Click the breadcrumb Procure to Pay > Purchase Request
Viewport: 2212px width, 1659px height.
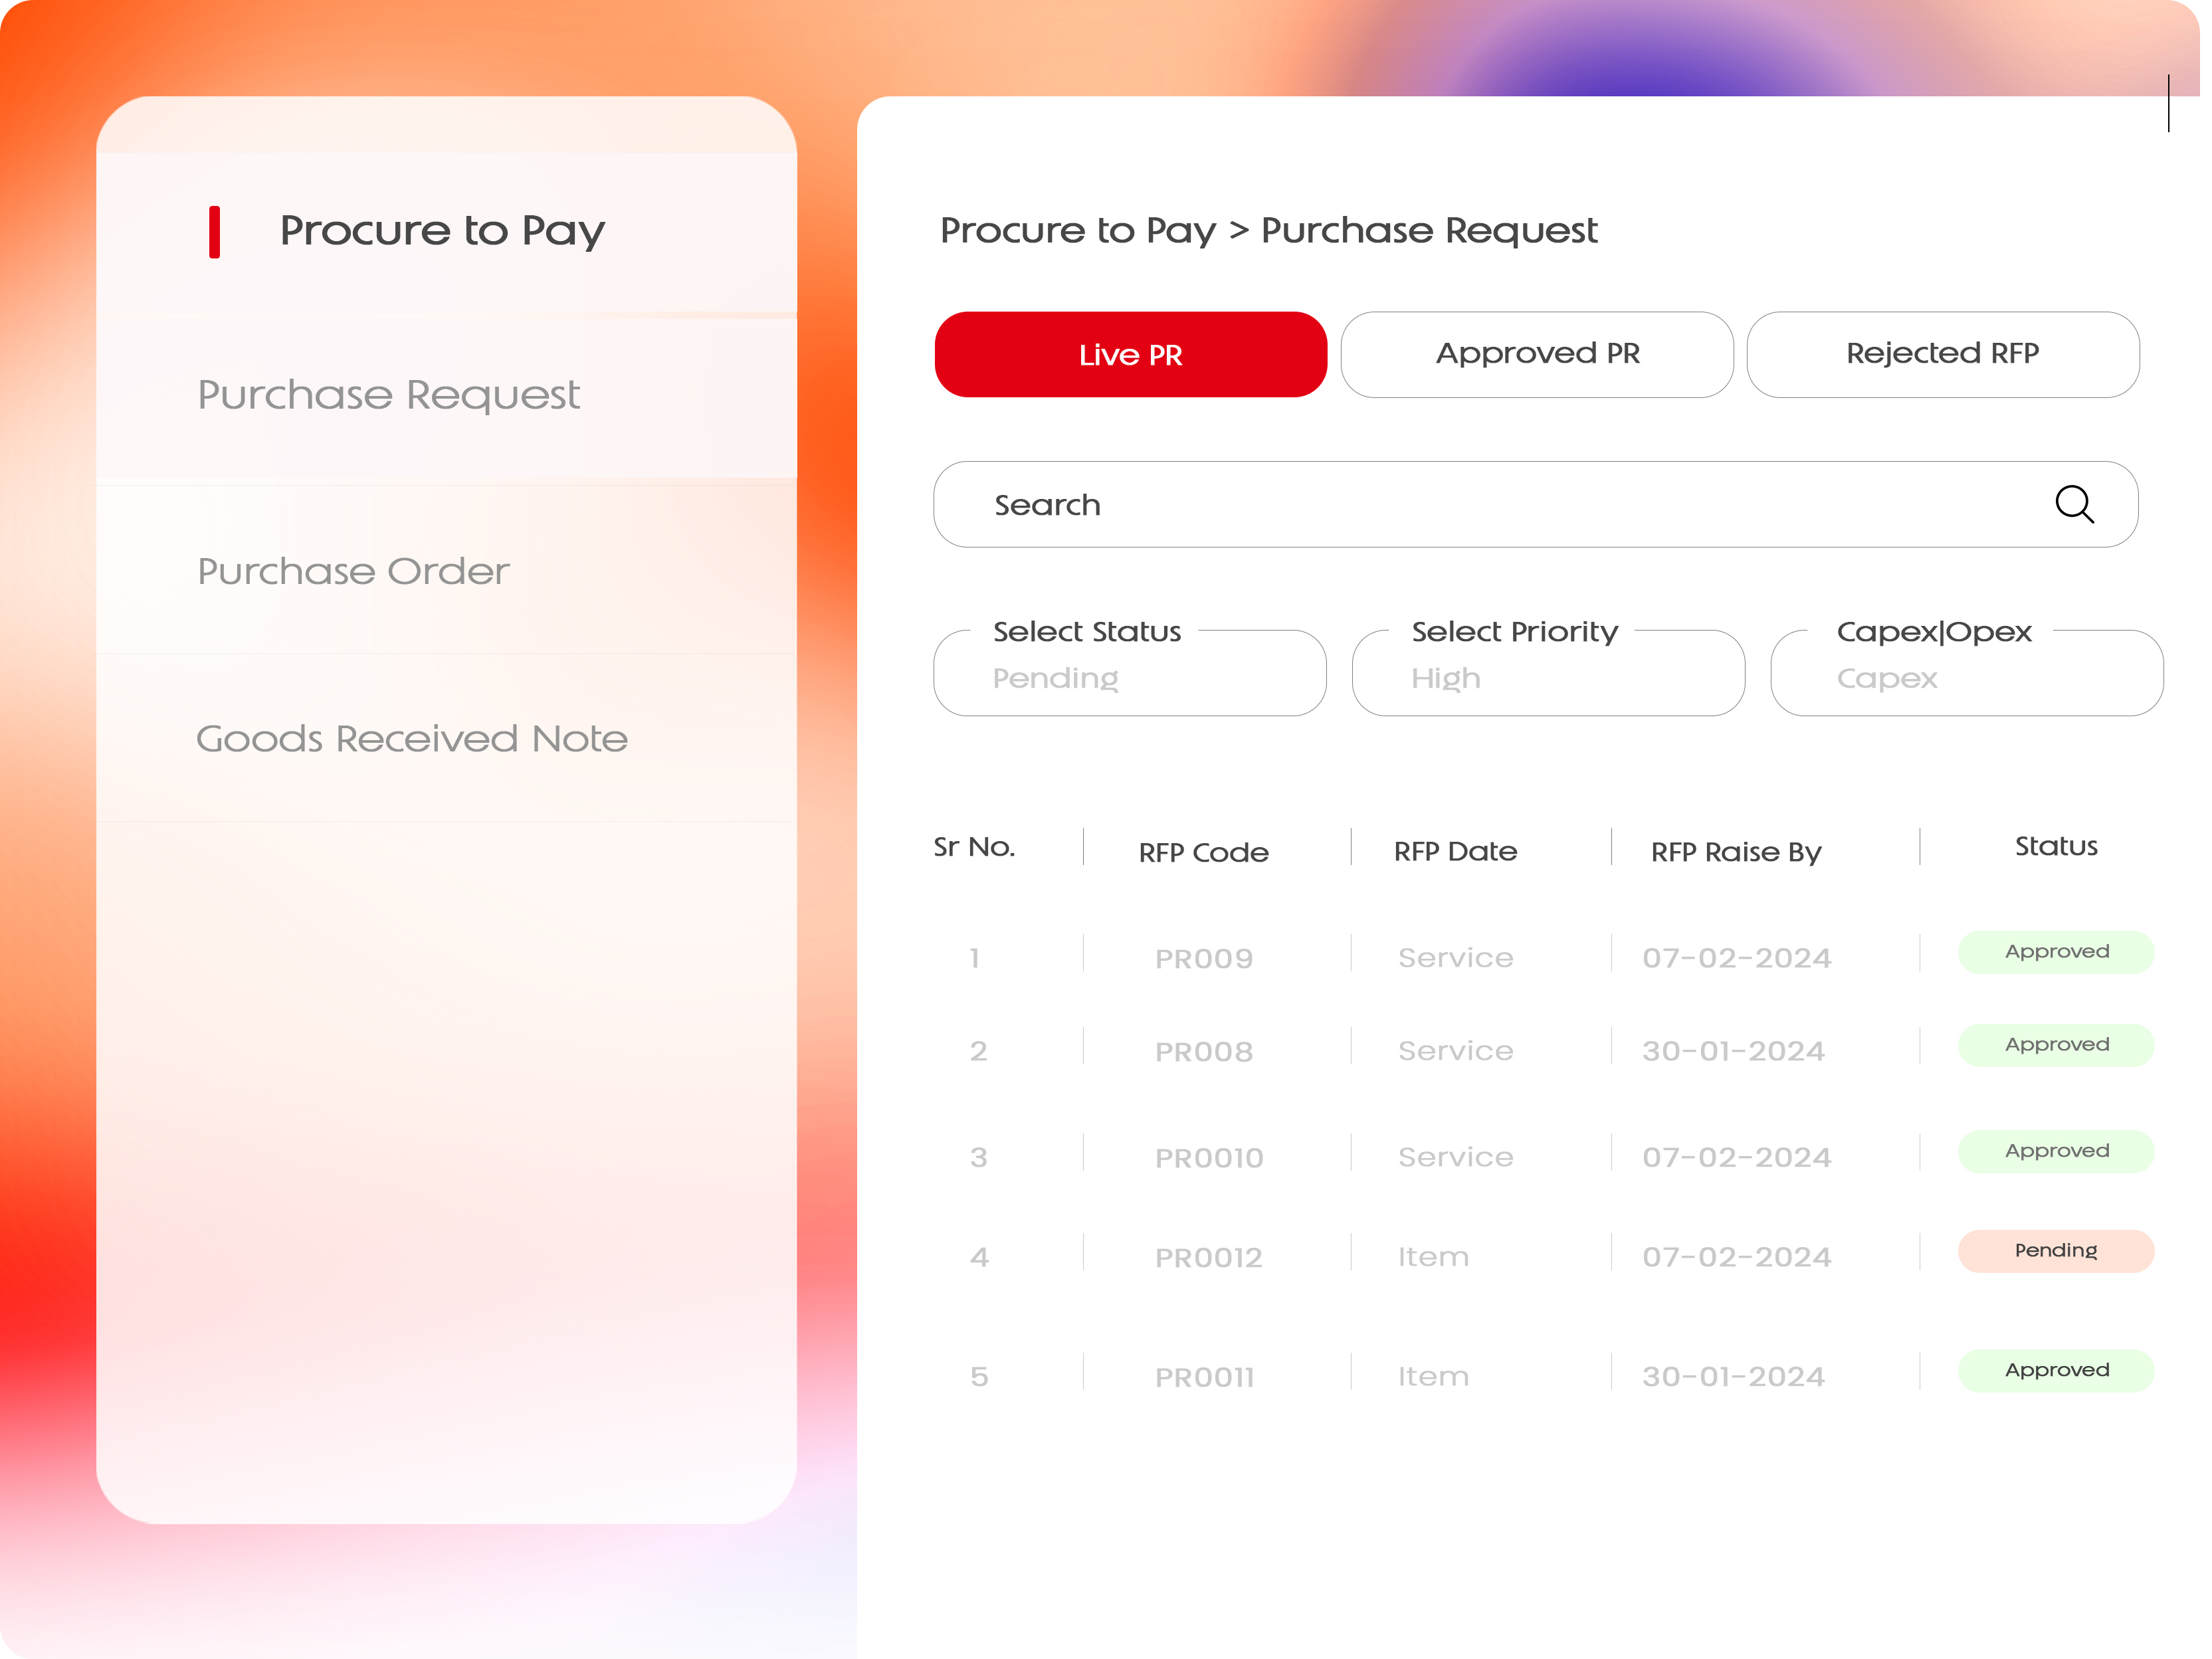[1268, 231]
